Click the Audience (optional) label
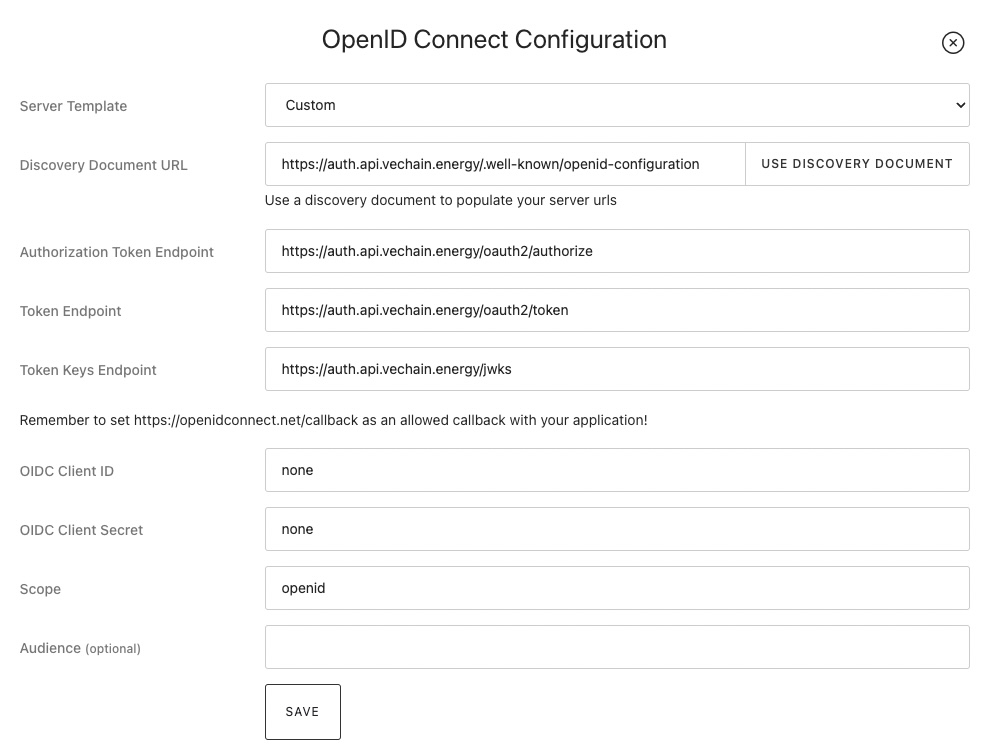 point(80,648)
